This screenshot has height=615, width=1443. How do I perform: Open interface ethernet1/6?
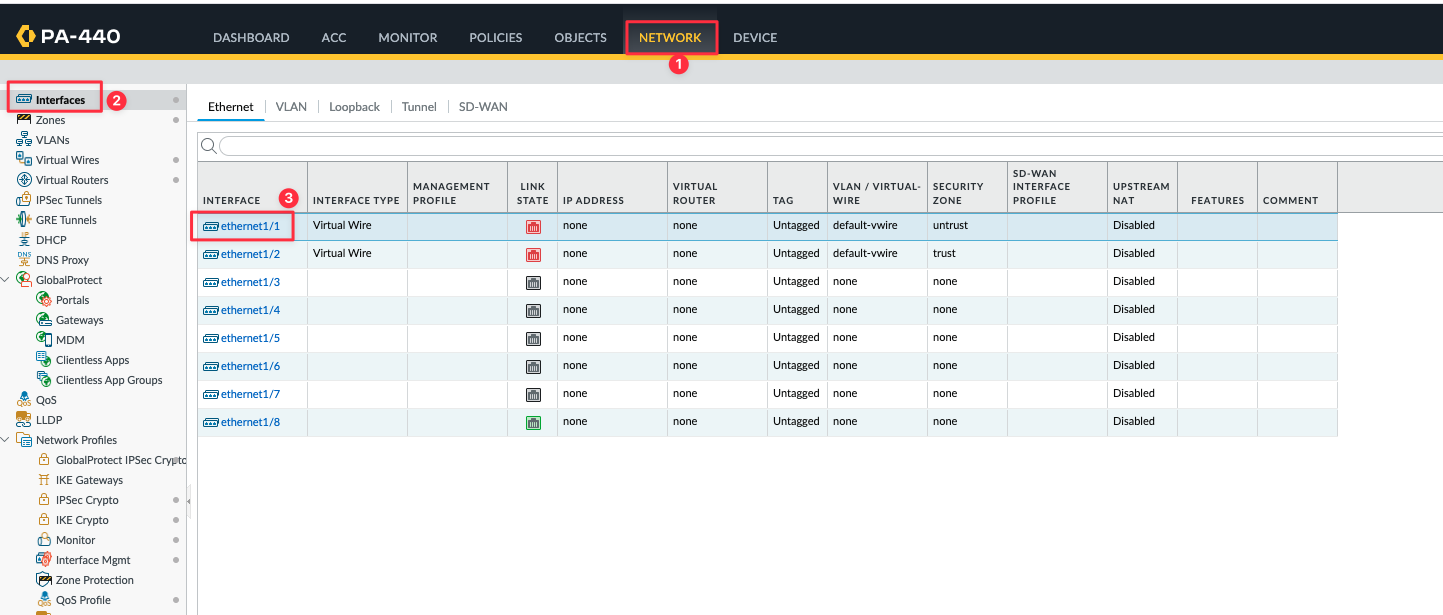pyautogui.click(x=250, y=366)
